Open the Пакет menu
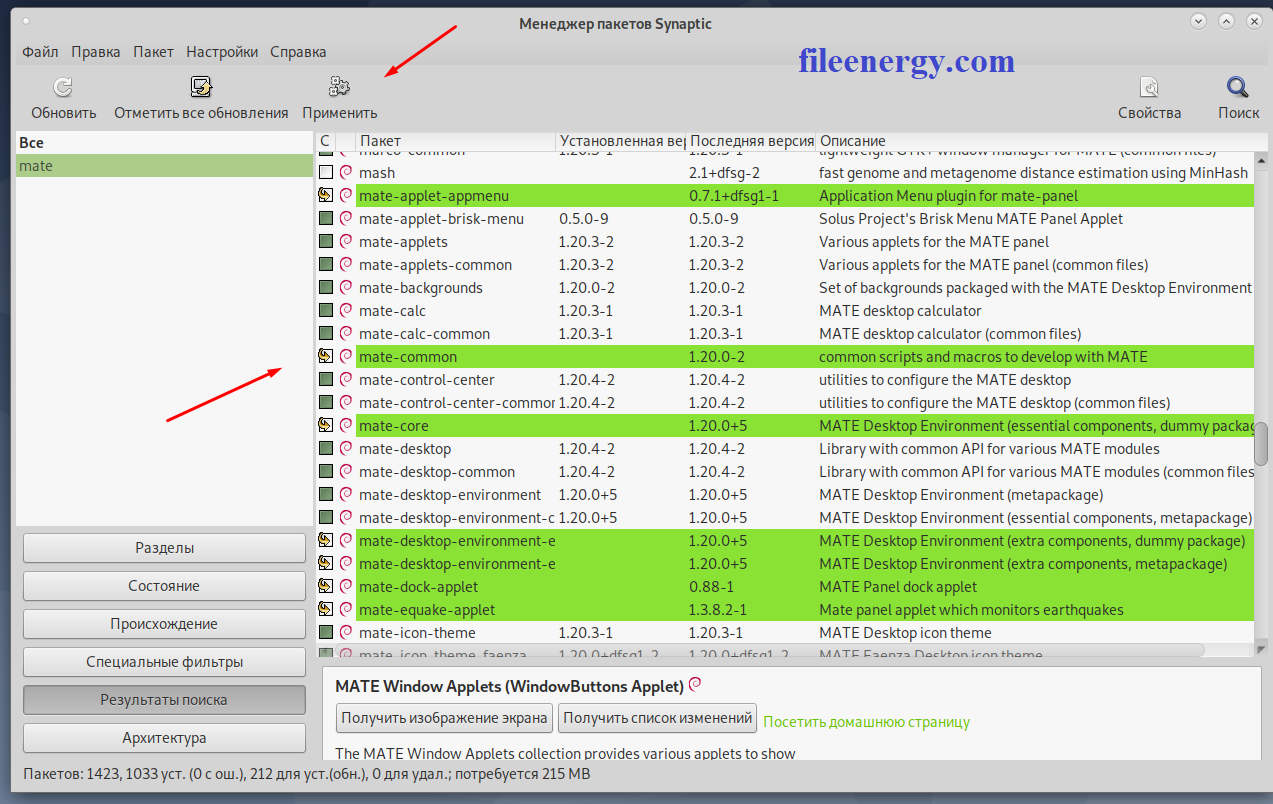1273x804 pixels. point(153,52)
